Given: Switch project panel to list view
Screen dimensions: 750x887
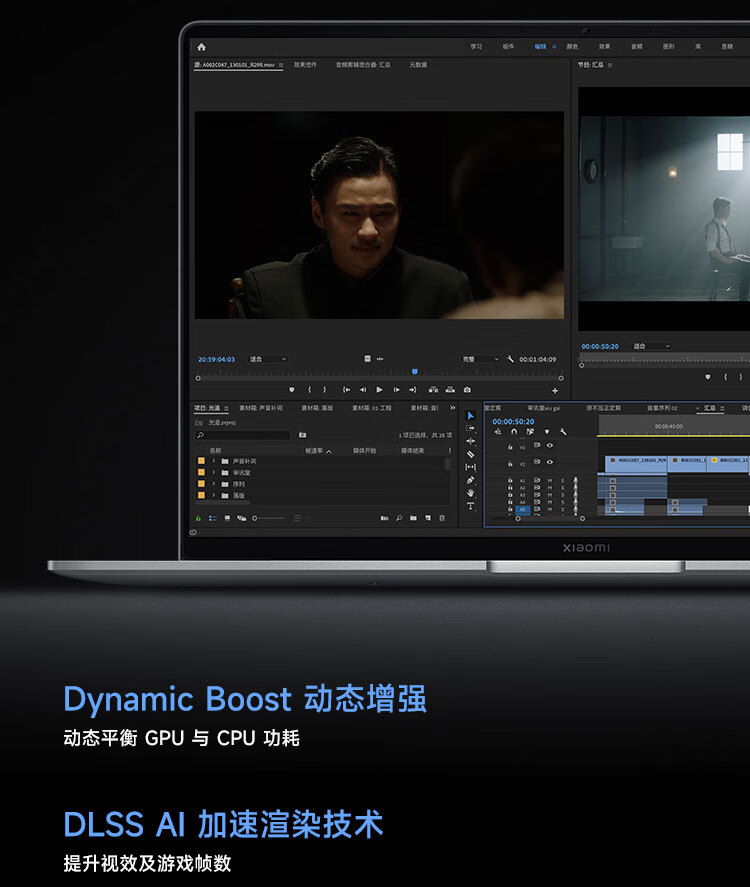Looking at the screenshot, I should [213, 518].
